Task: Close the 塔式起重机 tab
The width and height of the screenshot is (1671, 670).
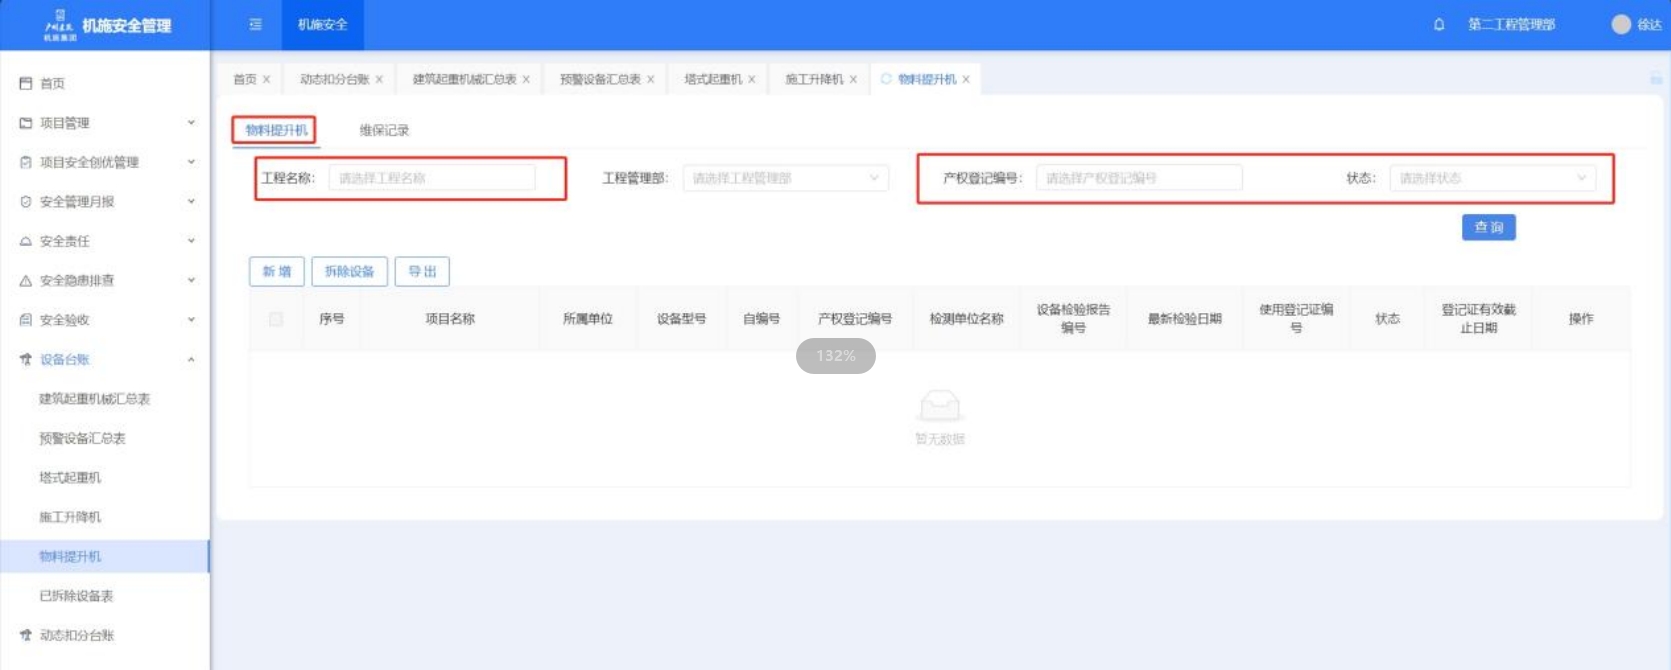Action: click(x=752, y=79)
